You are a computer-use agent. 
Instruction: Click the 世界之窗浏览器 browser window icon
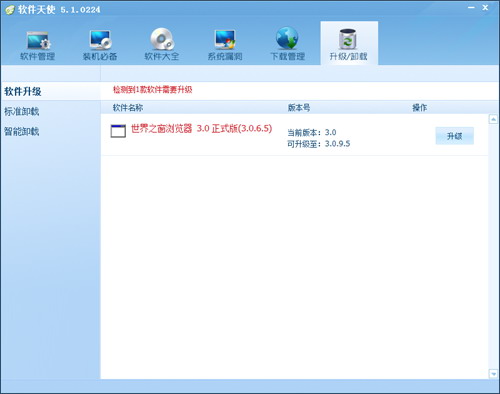118,131
